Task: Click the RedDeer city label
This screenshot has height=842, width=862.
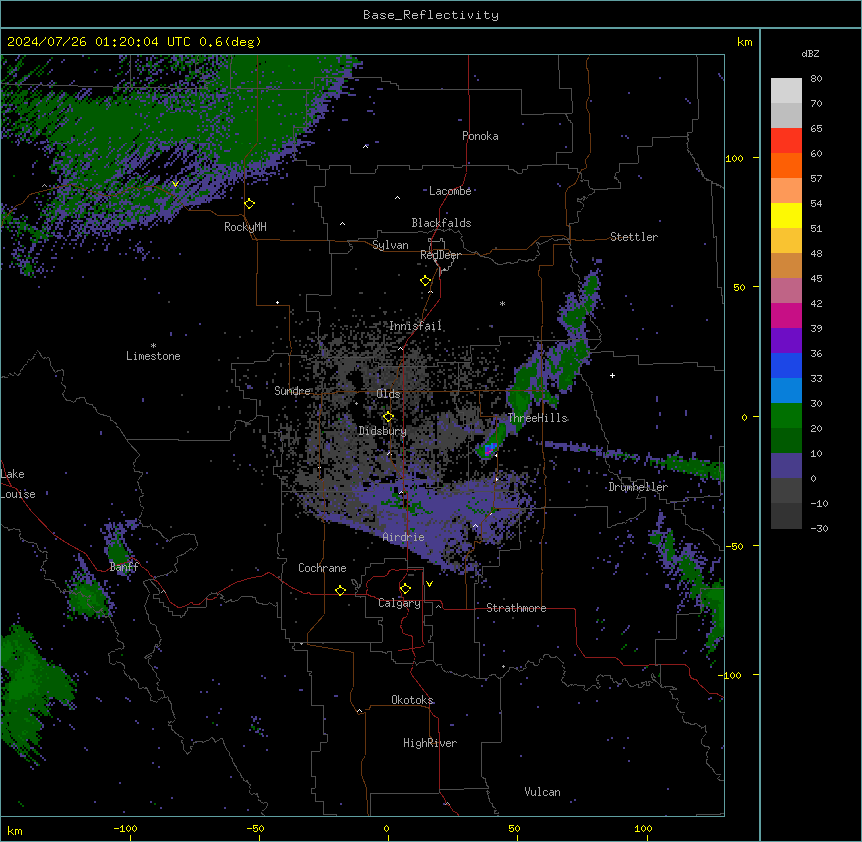Action: 440,255
